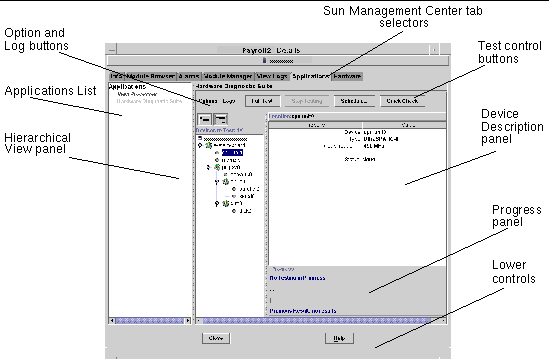Click the host icon at tree root
The width and height of the screenshot is (549, 364).
click(200, 138)
